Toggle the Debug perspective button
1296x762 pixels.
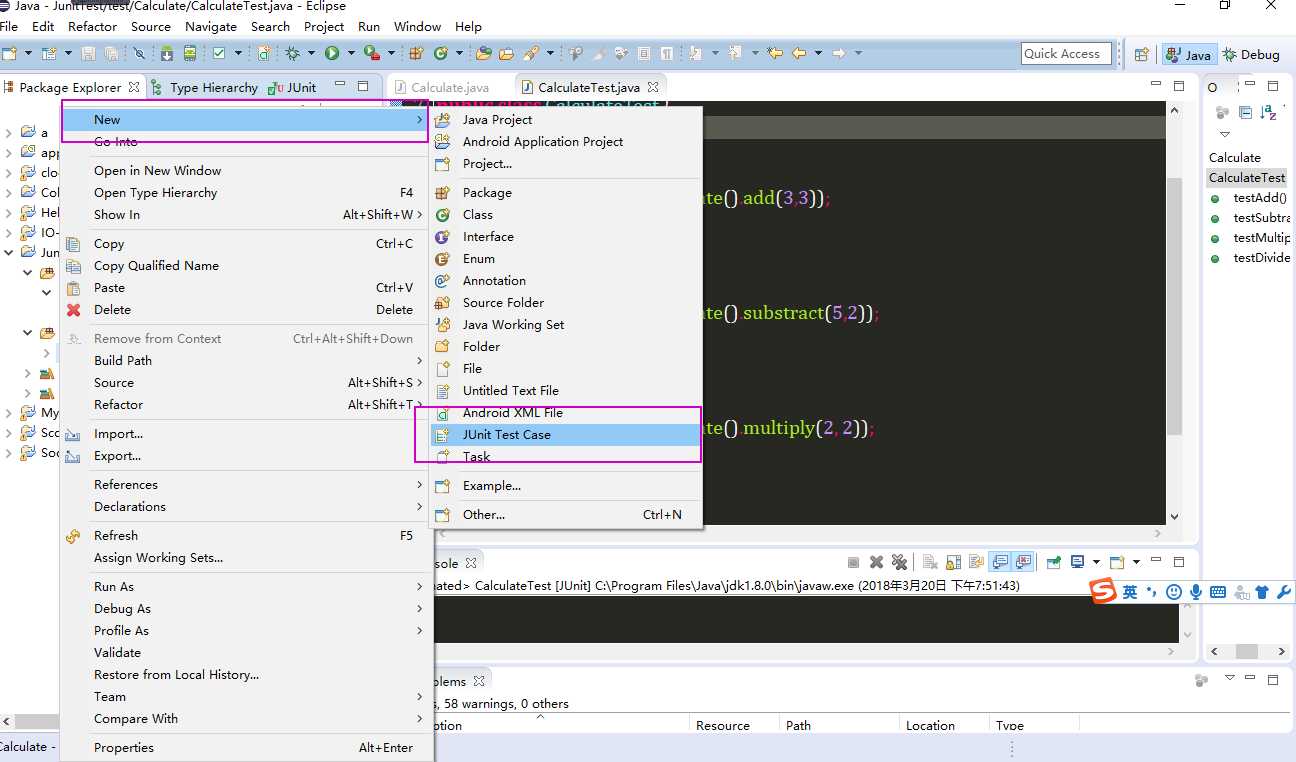click(x=1251, y=55)
